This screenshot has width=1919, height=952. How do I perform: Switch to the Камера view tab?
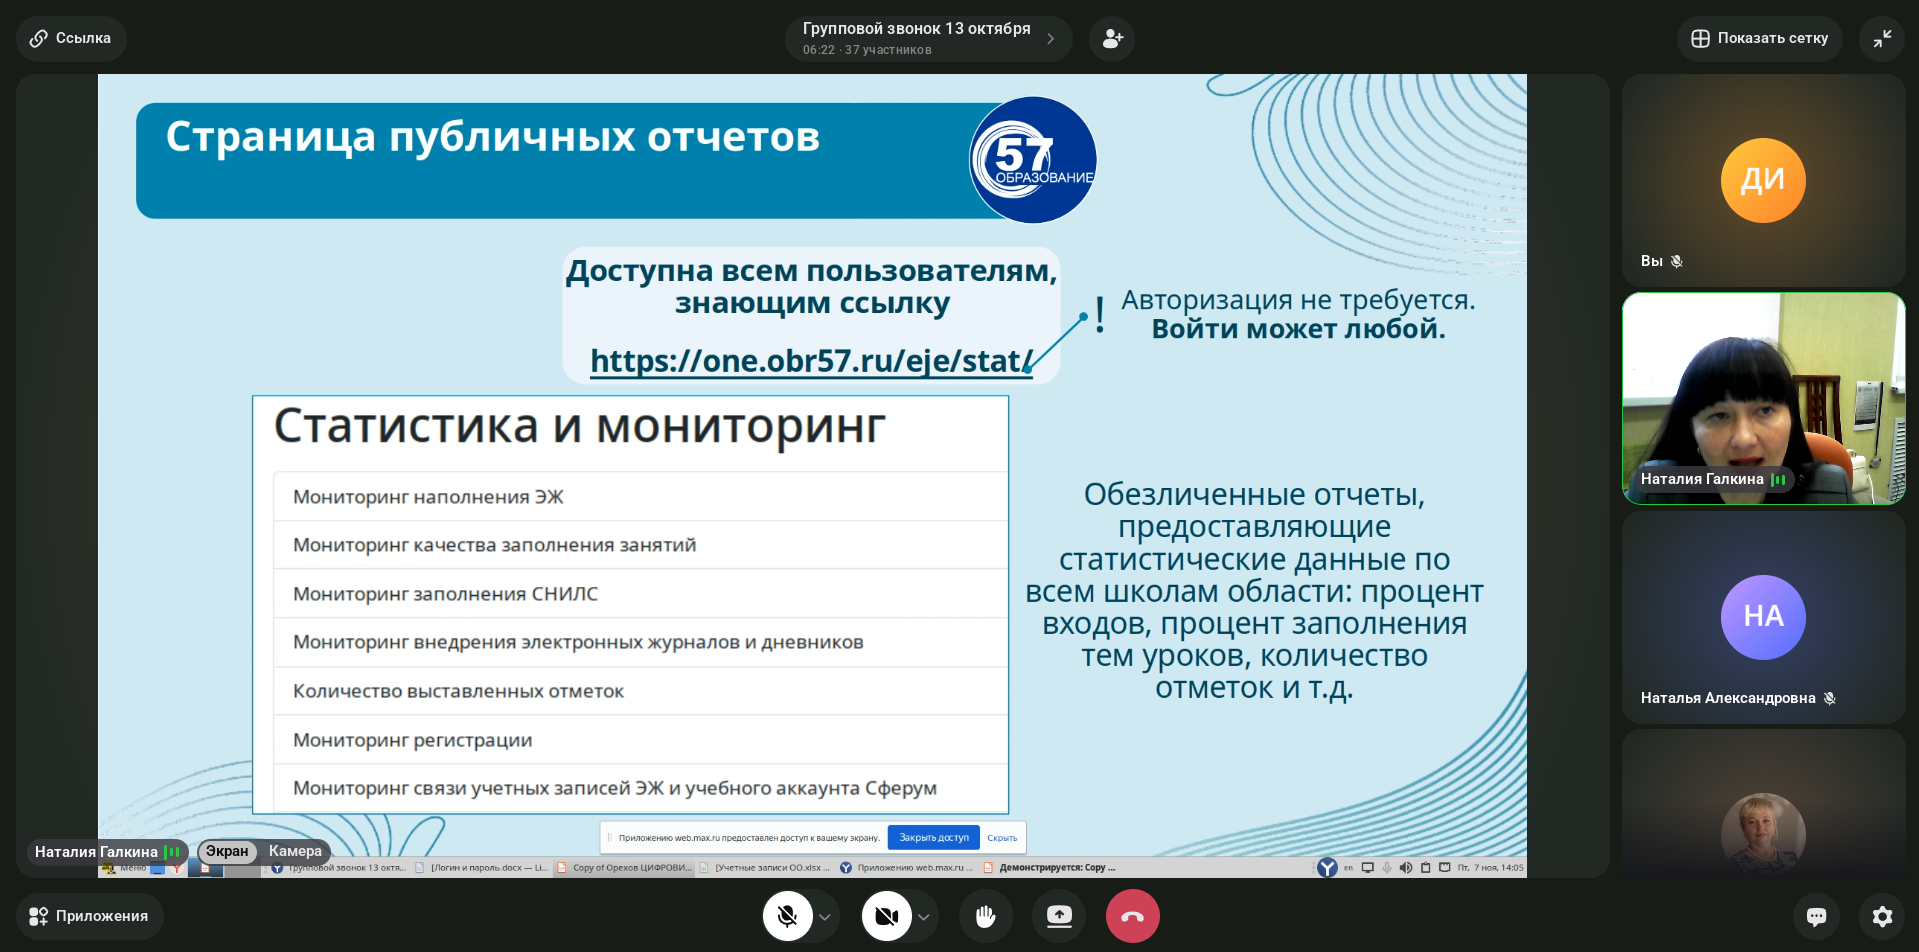coord(295,851)
